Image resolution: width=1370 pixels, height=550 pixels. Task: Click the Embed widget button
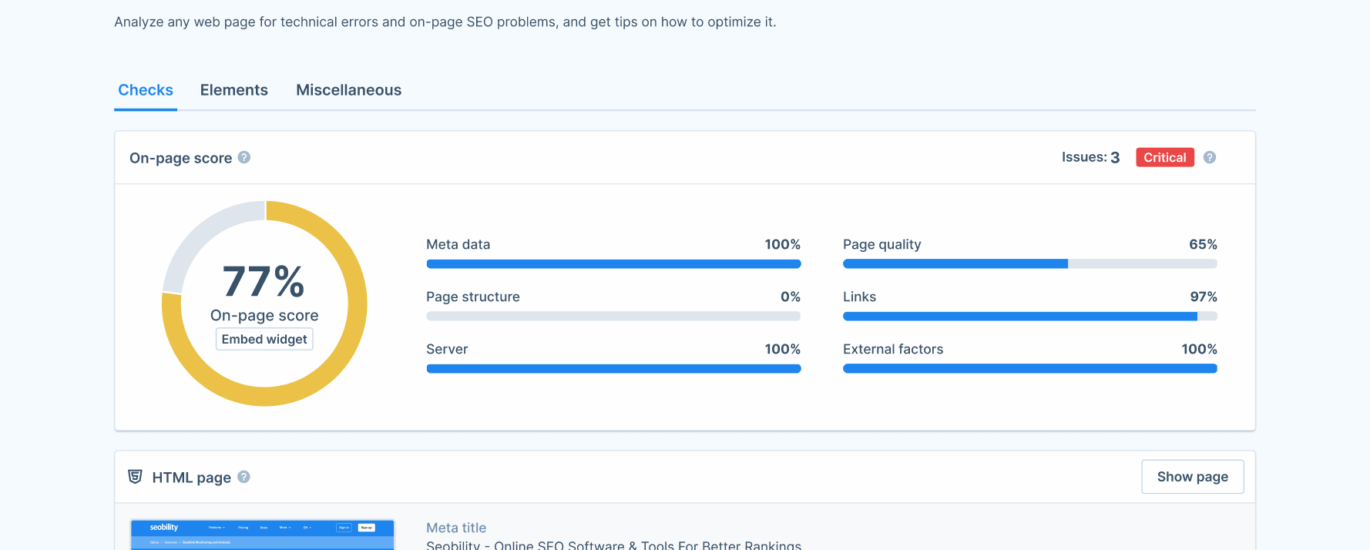click(x=264, y=339)
